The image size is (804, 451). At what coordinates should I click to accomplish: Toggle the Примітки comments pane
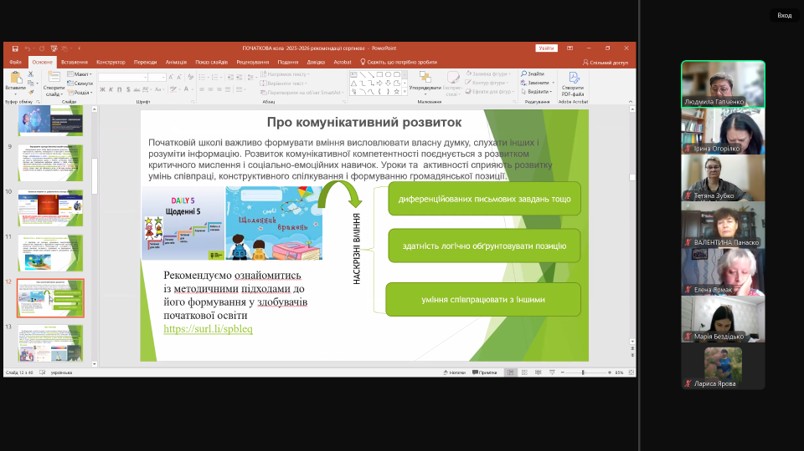click(486, 372)
